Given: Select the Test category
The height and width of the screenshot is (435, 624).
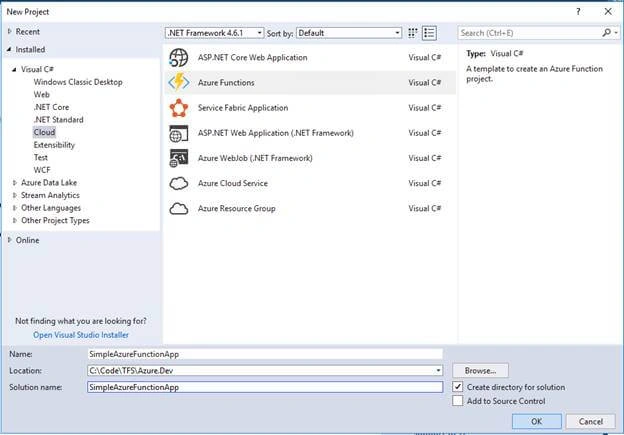Looking at the screenshot, I should click(41, 158).
